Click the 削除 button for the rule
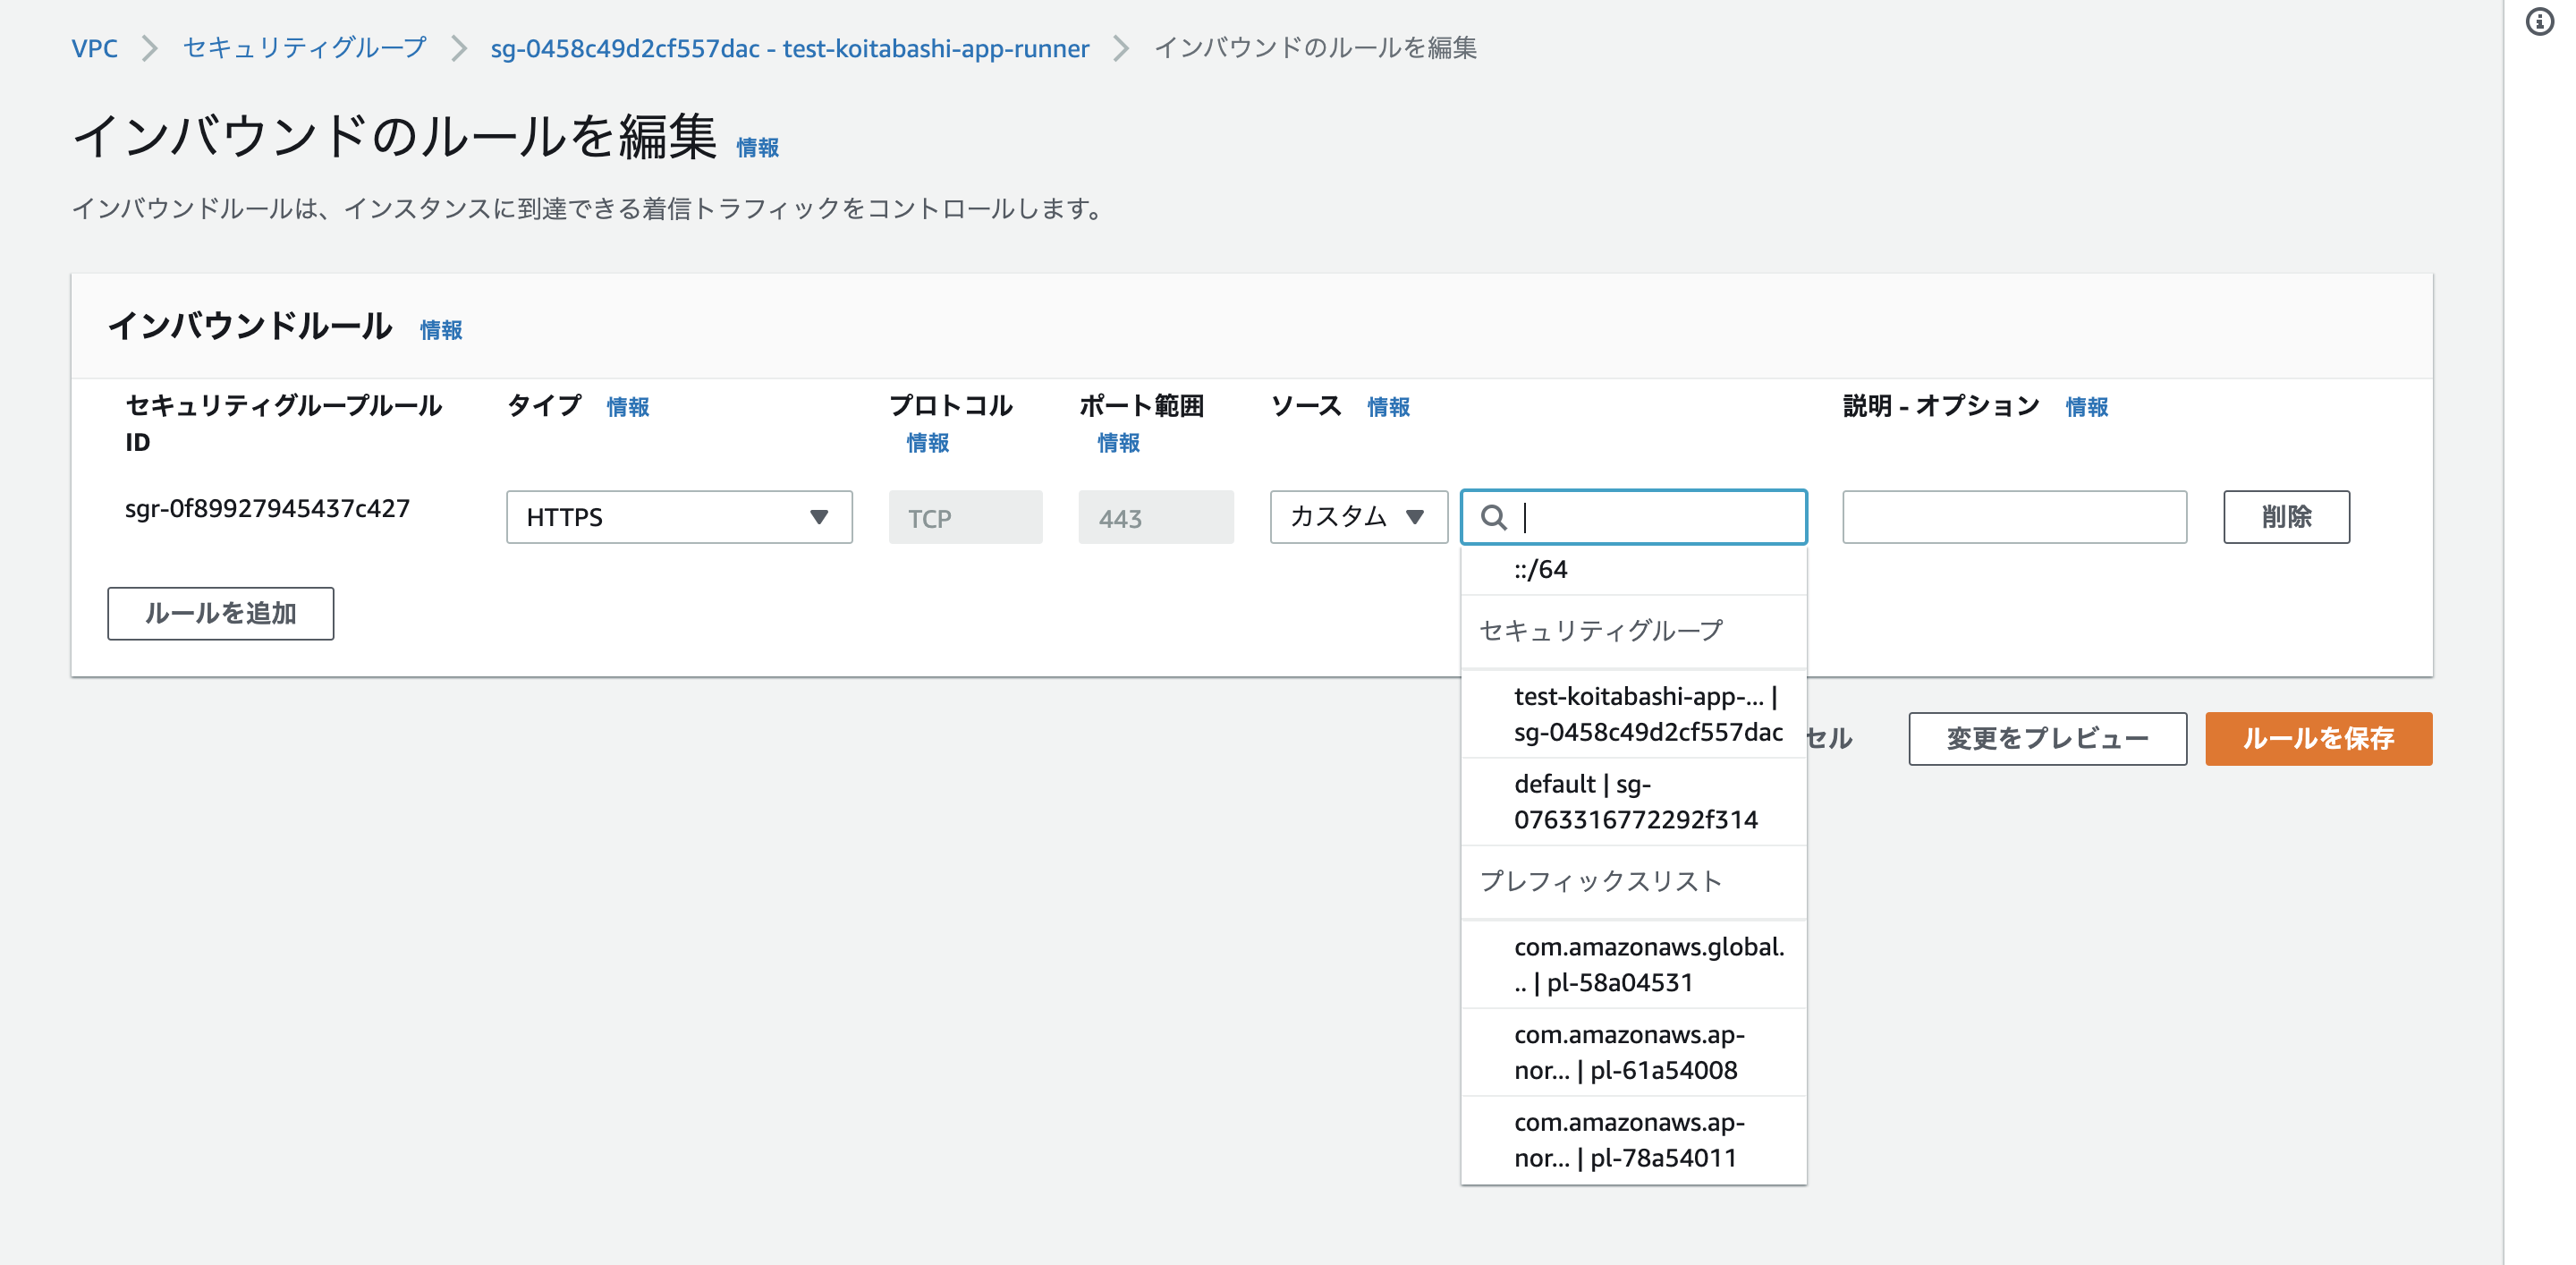Screen dimensions: 2576x1265 [2286, 517]
